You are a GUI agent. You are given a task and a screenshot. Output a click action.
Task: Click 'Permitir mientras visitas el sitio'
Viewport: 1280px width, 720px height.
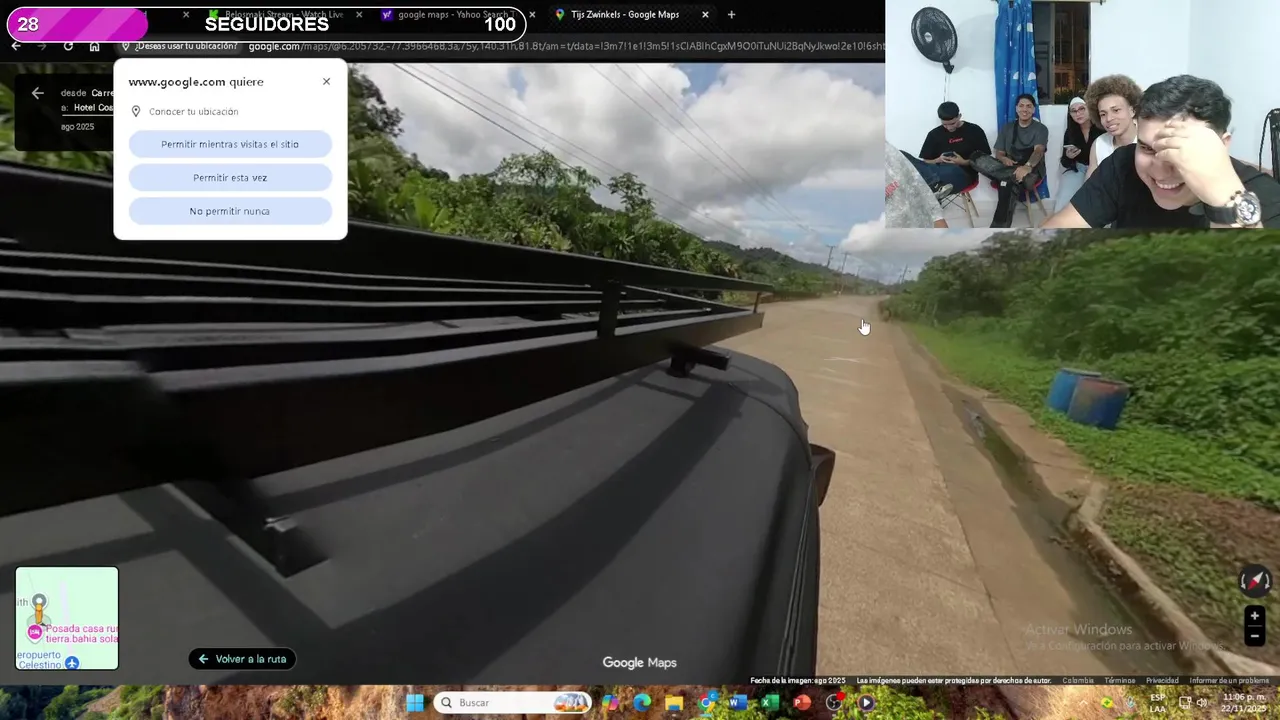pyautogui.click(x=230, y=144)
